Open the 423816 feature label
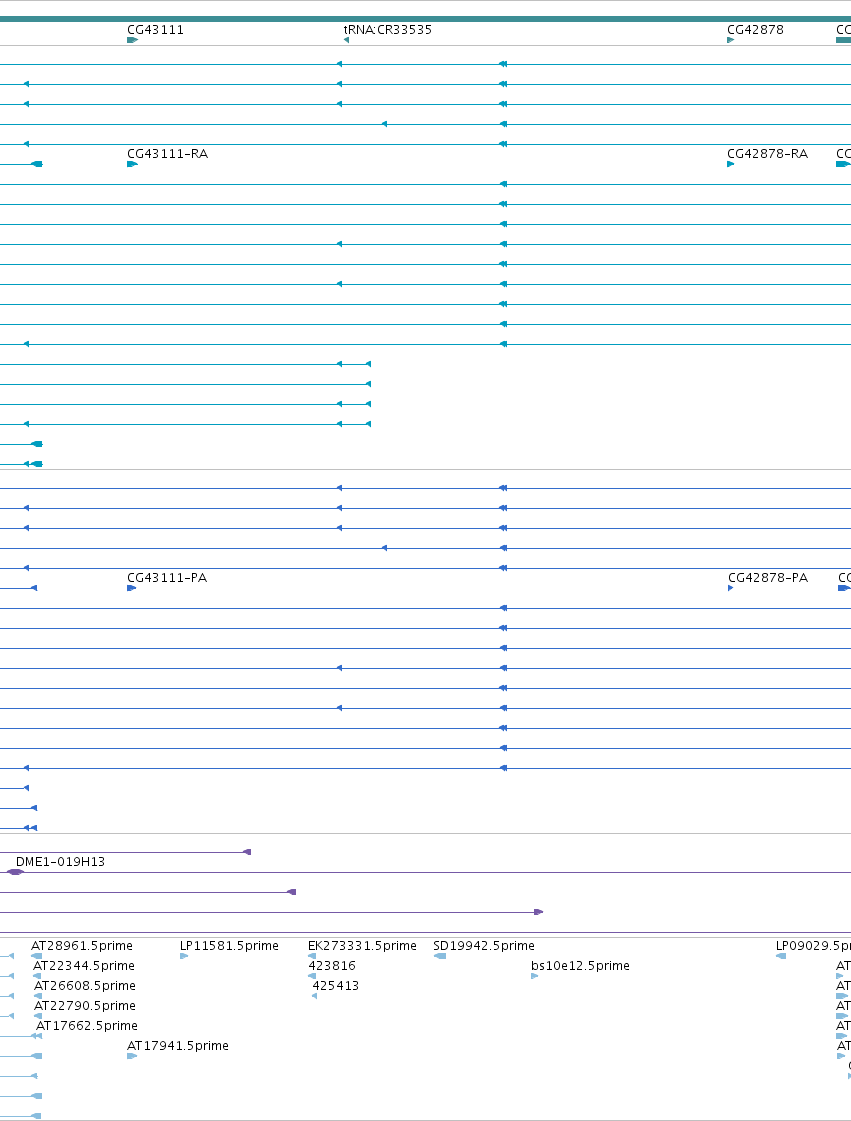The image size is (851, 1121). click(332, 966)
